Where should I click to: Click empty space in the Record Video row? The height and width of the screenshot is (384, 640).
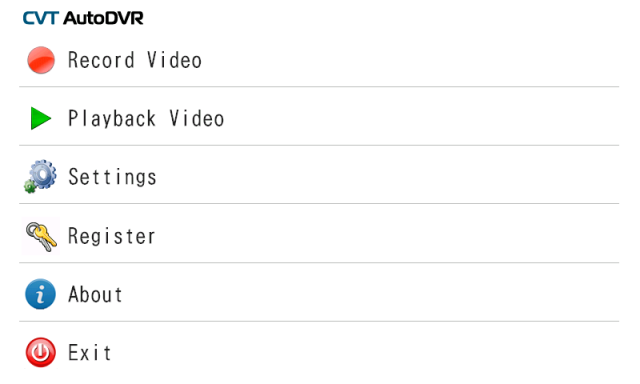click(x=408, y=60)
